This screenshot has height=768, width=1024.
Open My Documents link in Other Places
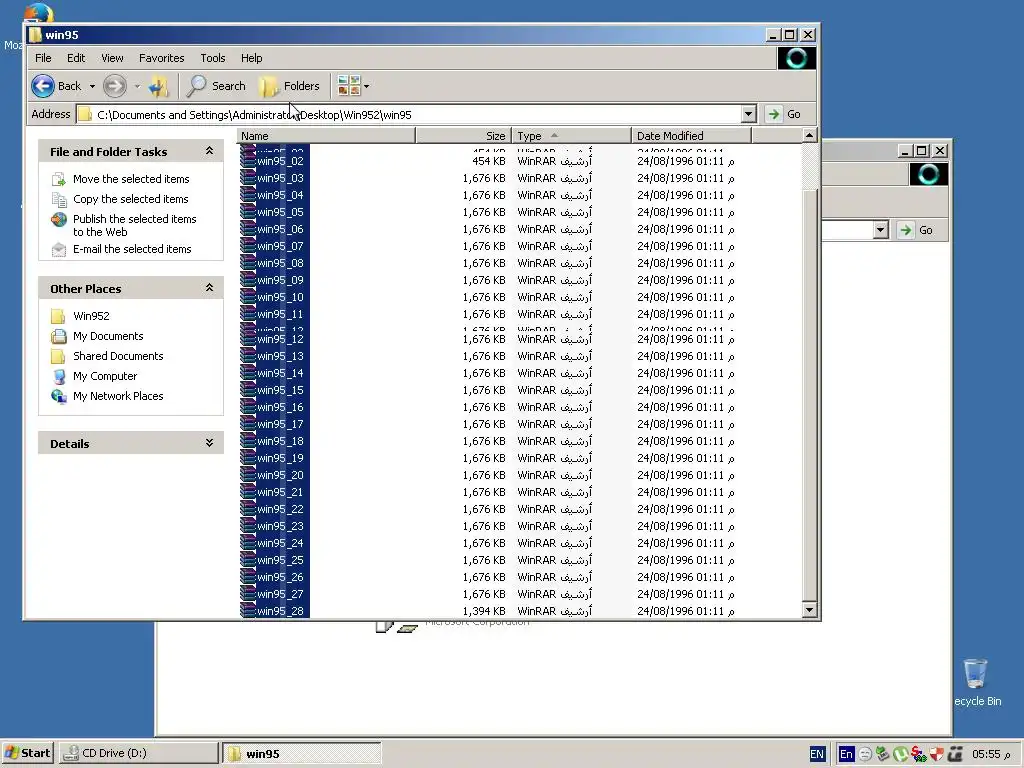pyautogui.click(x=108, y=336)
